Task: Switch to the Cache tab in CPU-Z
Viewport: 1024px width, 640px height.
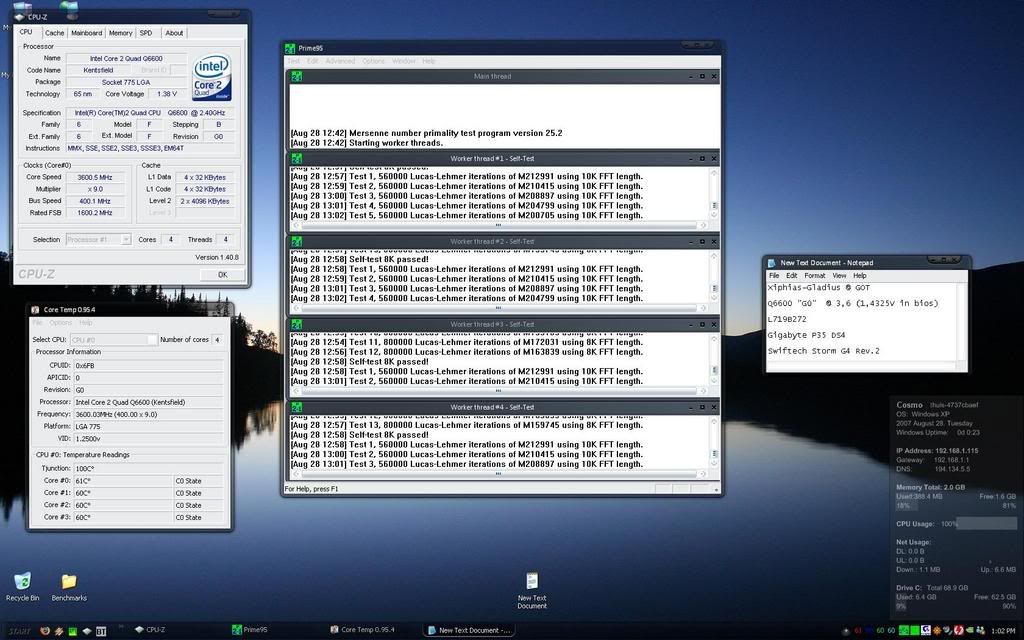Action: (x=54, y=33)
